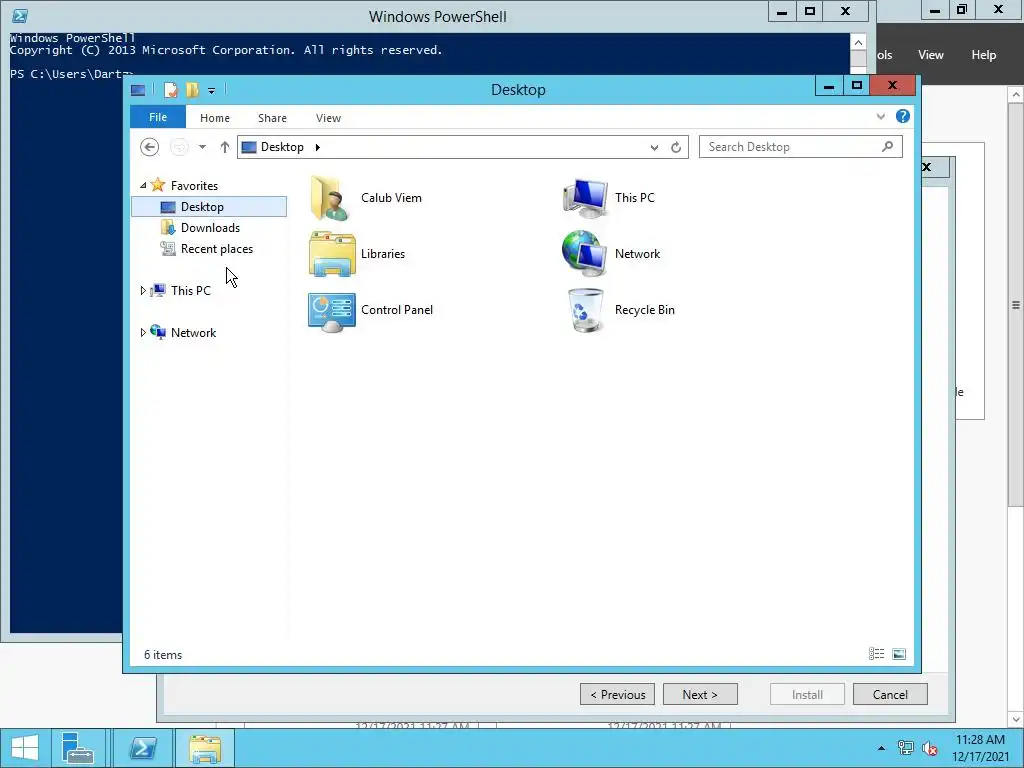Select This PC in navigation pane
This screenshot has width=1024, height=768.
[x=191, y=291]
